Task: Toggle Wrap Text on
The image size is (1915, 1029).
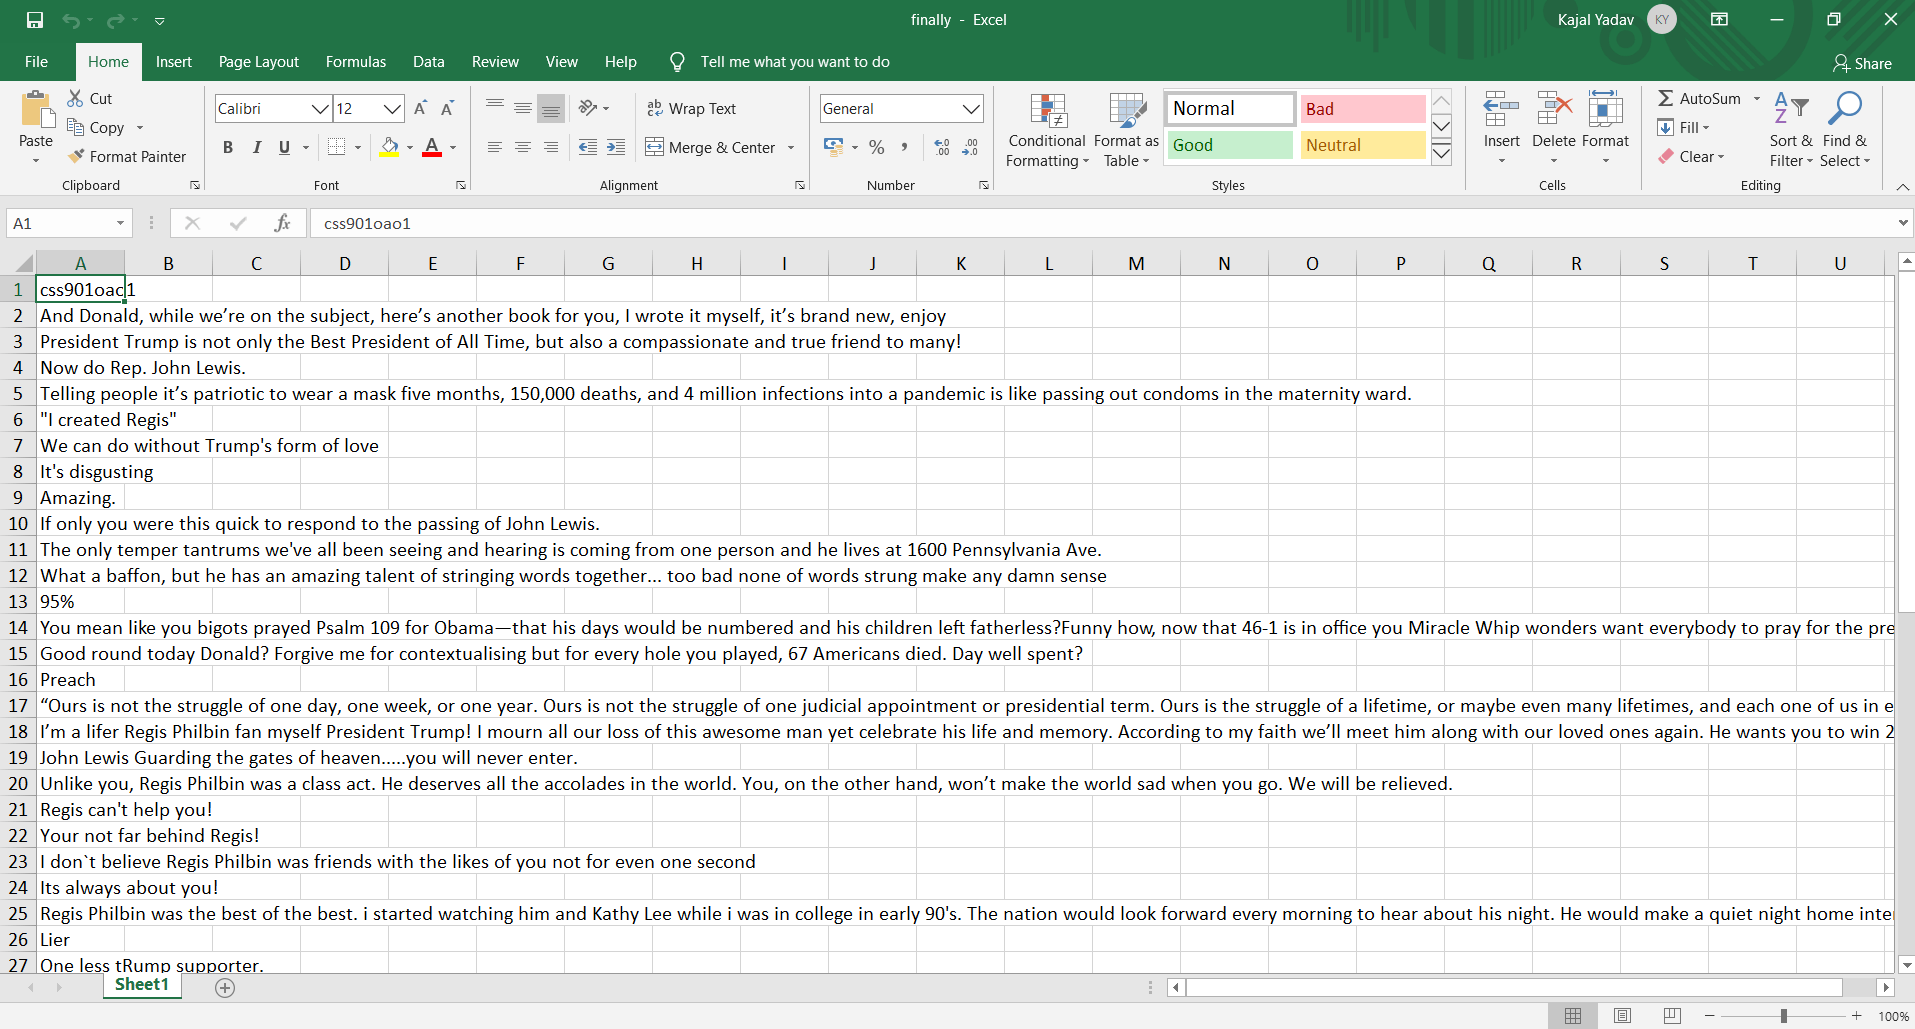Action: [692, 108]
